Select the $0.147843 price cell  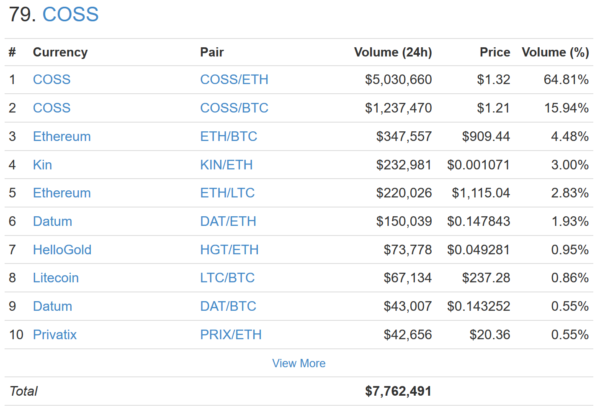479,221
